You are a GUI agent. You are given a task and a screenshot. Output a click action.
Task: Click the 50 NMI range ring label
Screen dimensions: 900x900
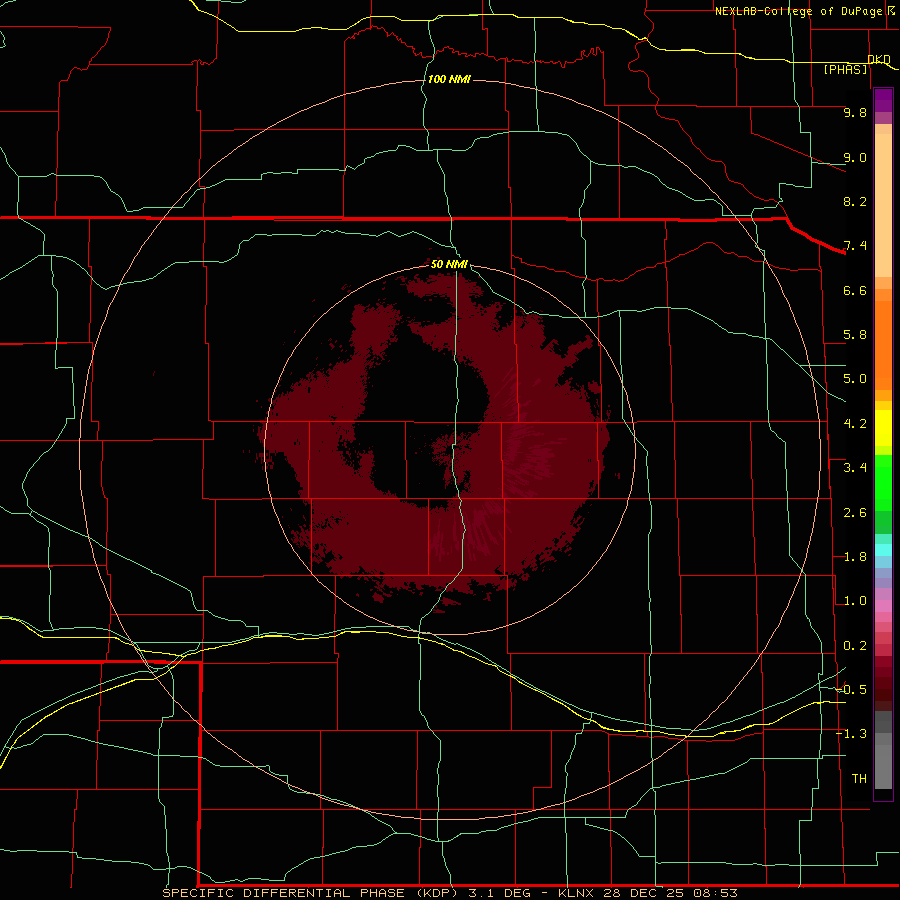[x=449, y=264]
